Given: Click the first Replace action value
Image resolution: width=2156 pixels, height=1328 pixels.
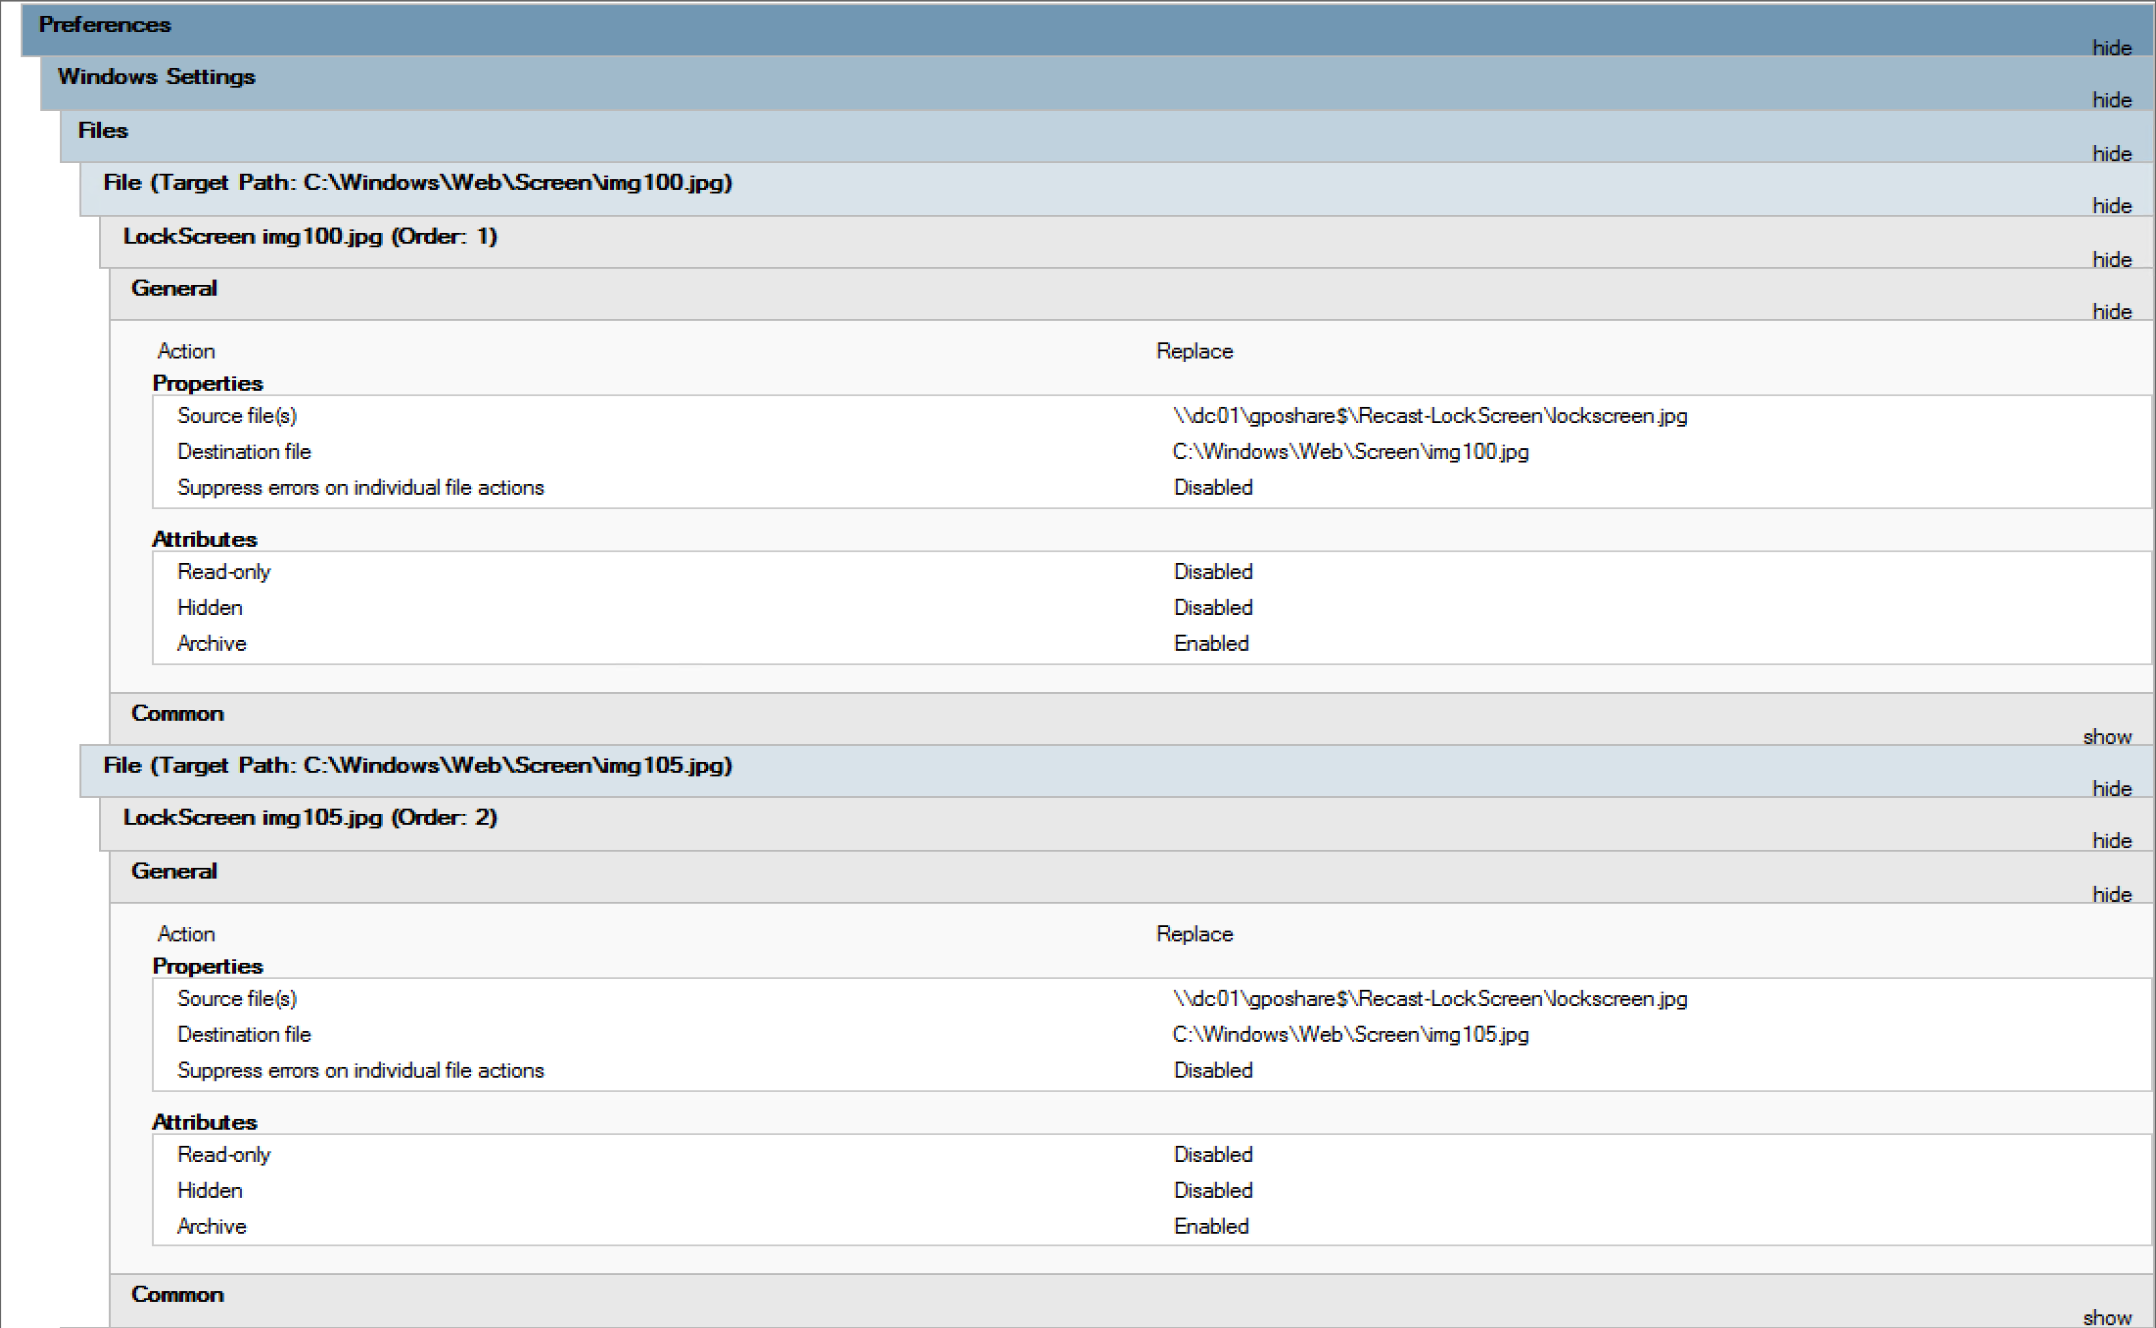Looking at the screenshot, I should point(1194,352).
